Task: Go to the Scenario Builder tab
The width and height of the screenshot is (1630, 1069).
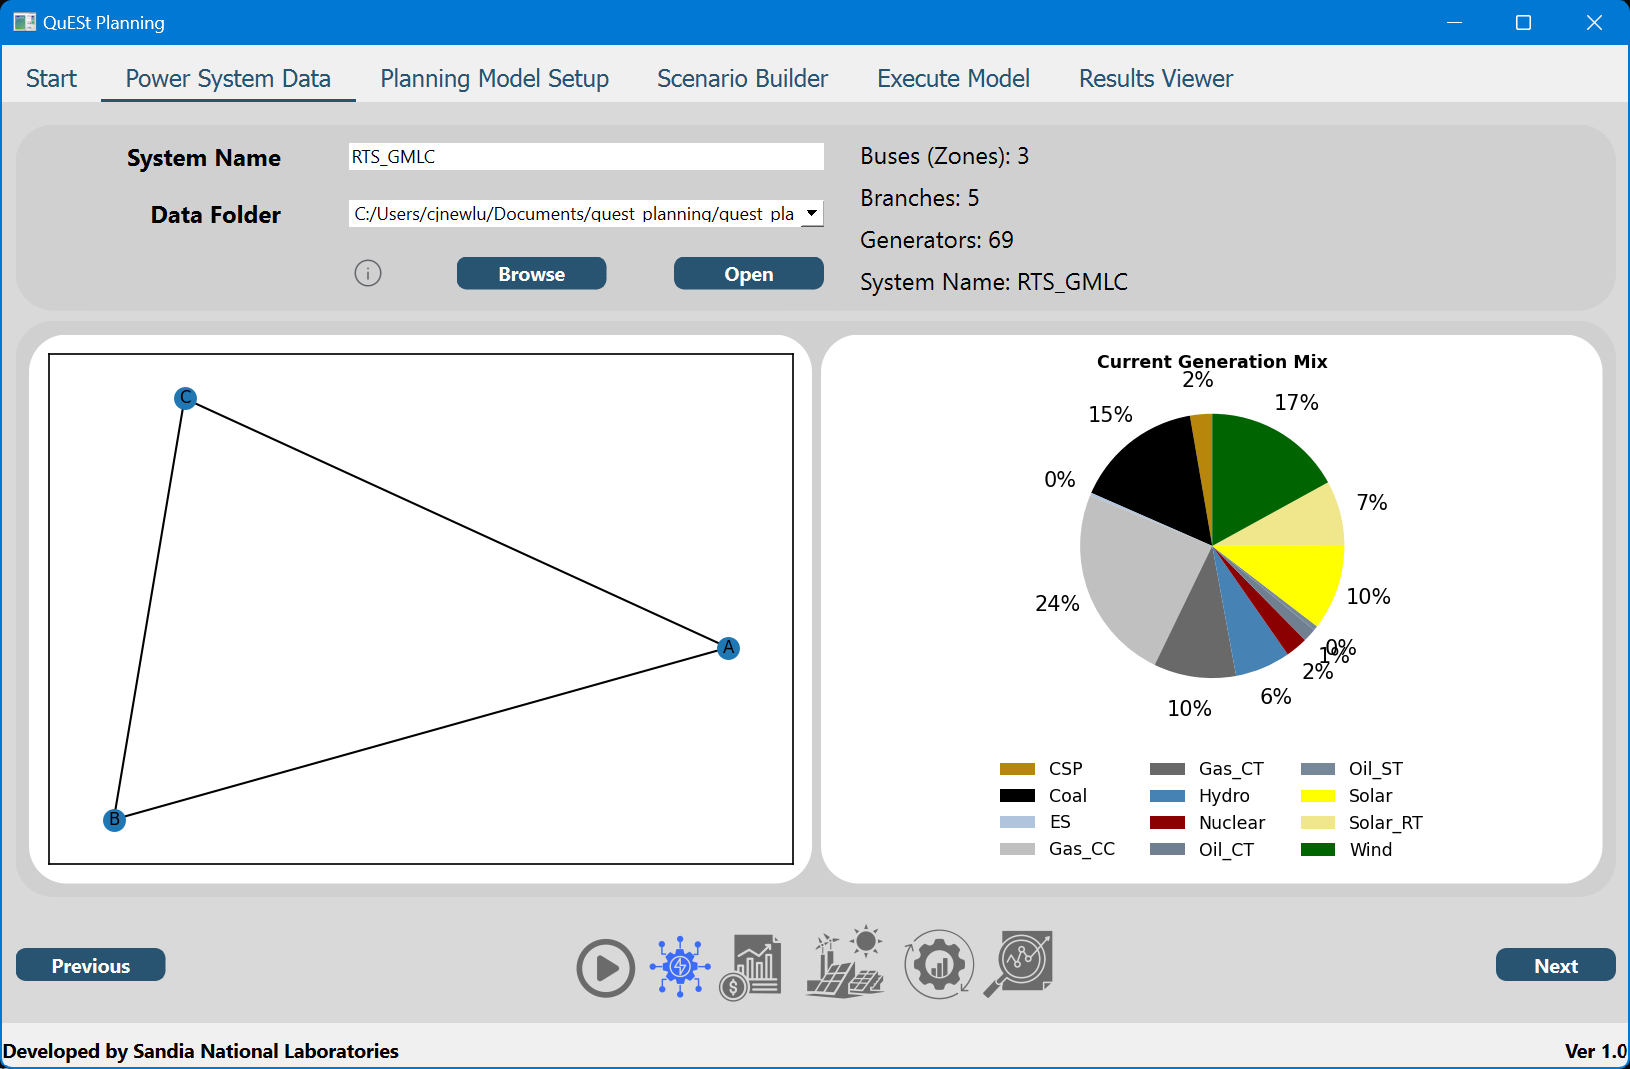Action: tap(742, 78)
